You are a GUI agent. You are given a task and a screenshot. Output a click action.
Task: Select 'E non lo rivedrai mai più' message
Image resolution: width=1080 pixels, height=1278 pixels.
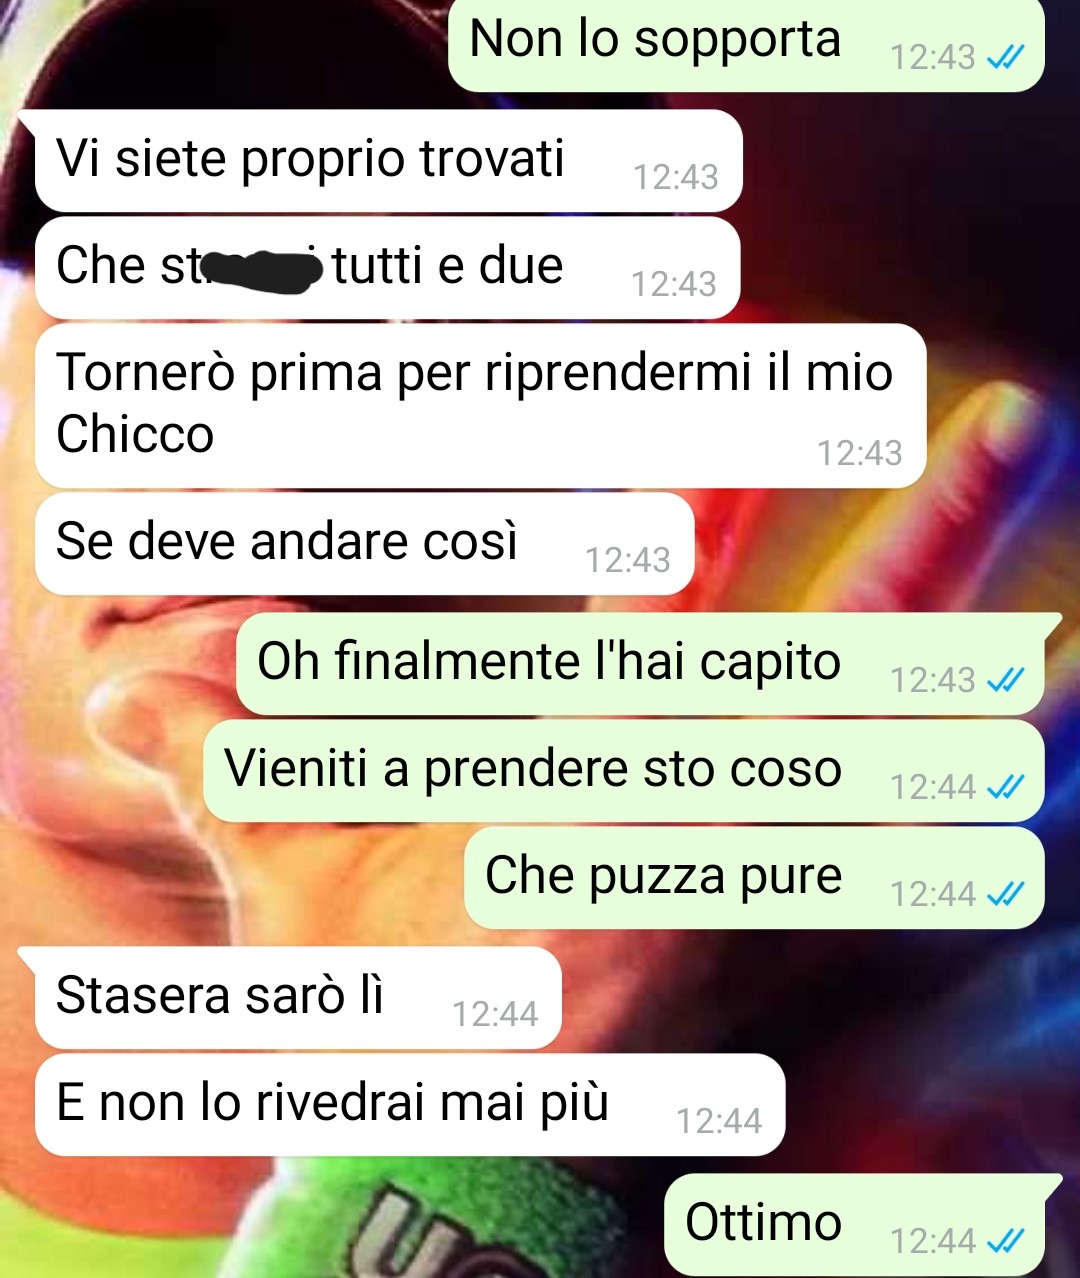[410, 1105]
